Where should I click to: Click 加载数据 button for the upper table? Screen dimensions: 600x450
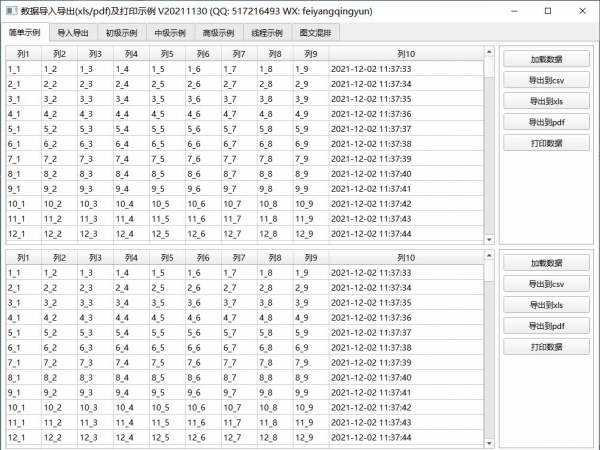point(546,59)
